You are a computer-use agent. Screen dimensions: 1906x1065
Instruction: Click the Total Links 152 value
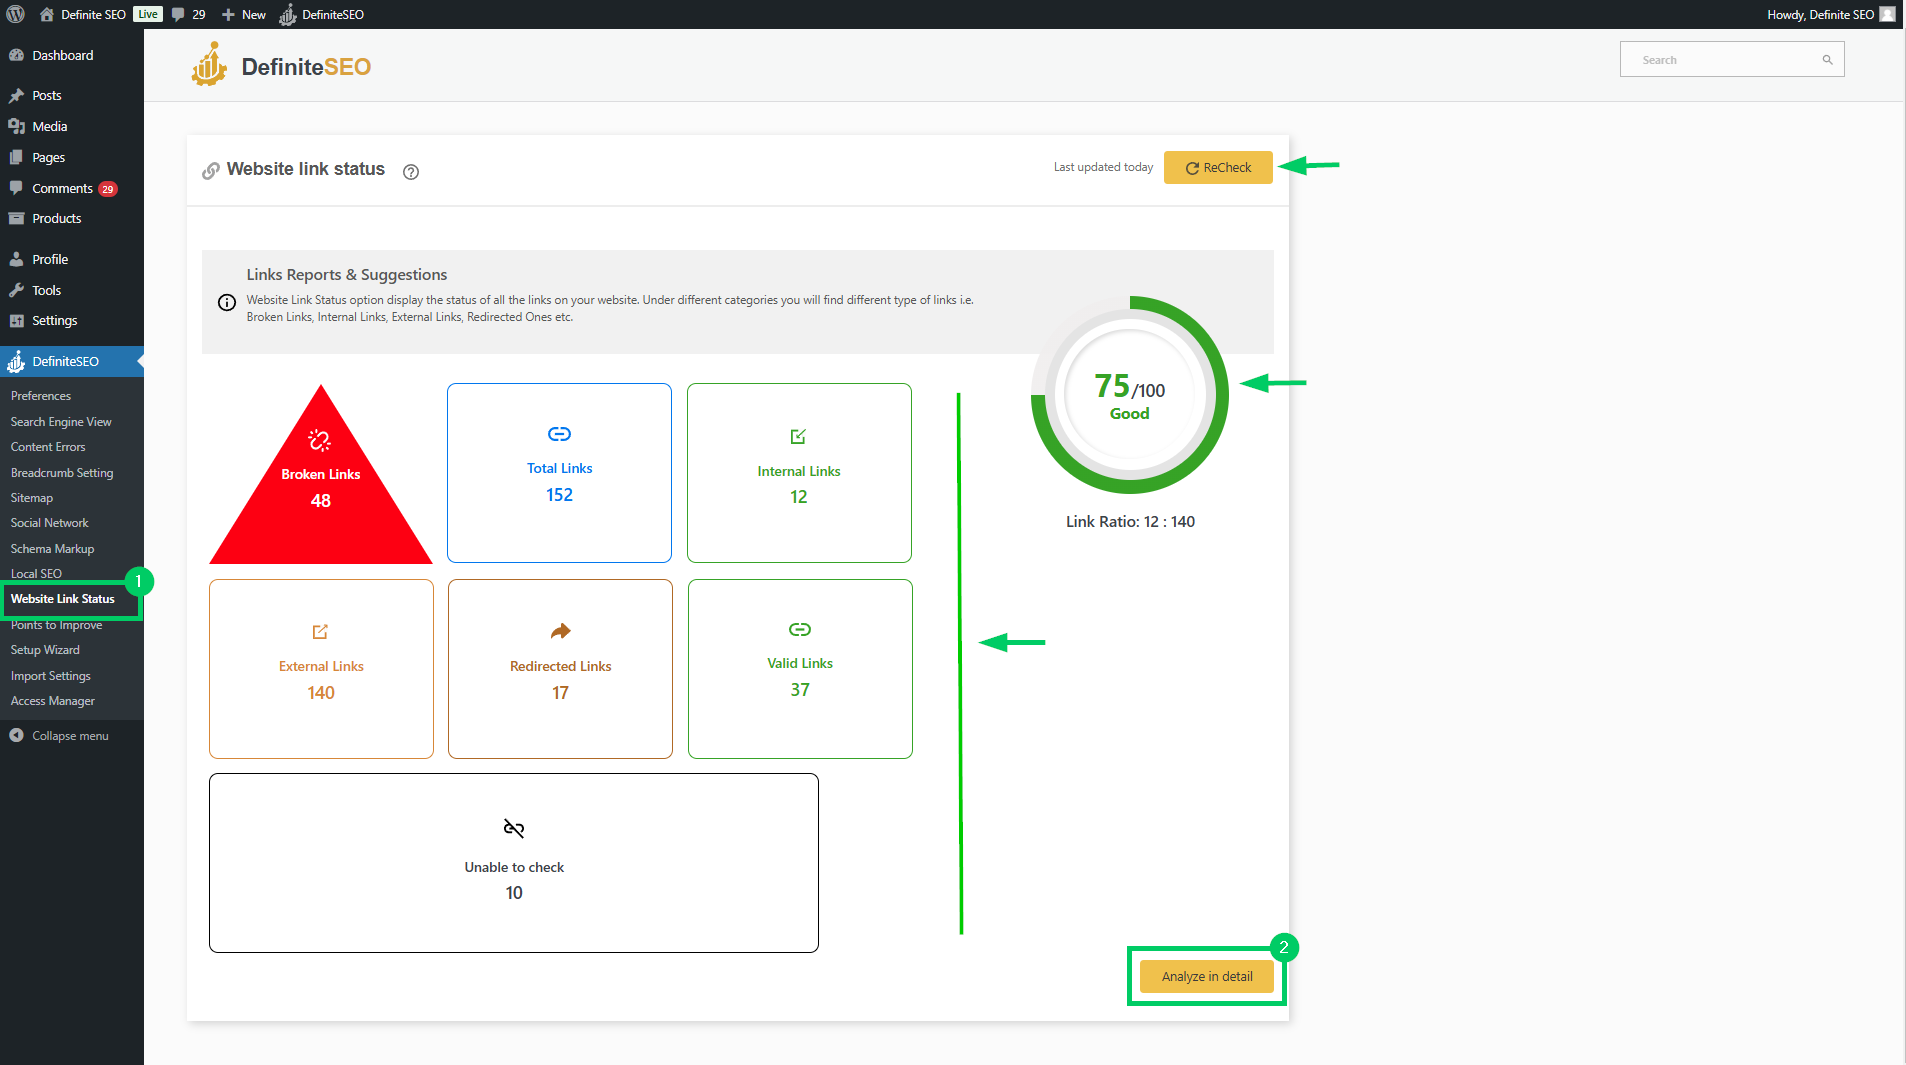[x=560, y=495]
